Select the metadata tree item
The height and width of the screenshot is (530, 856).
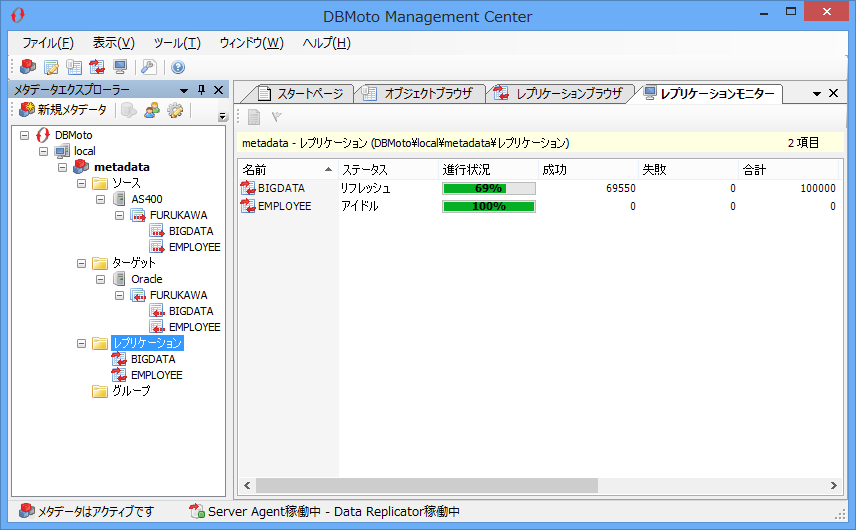[122, 167]
